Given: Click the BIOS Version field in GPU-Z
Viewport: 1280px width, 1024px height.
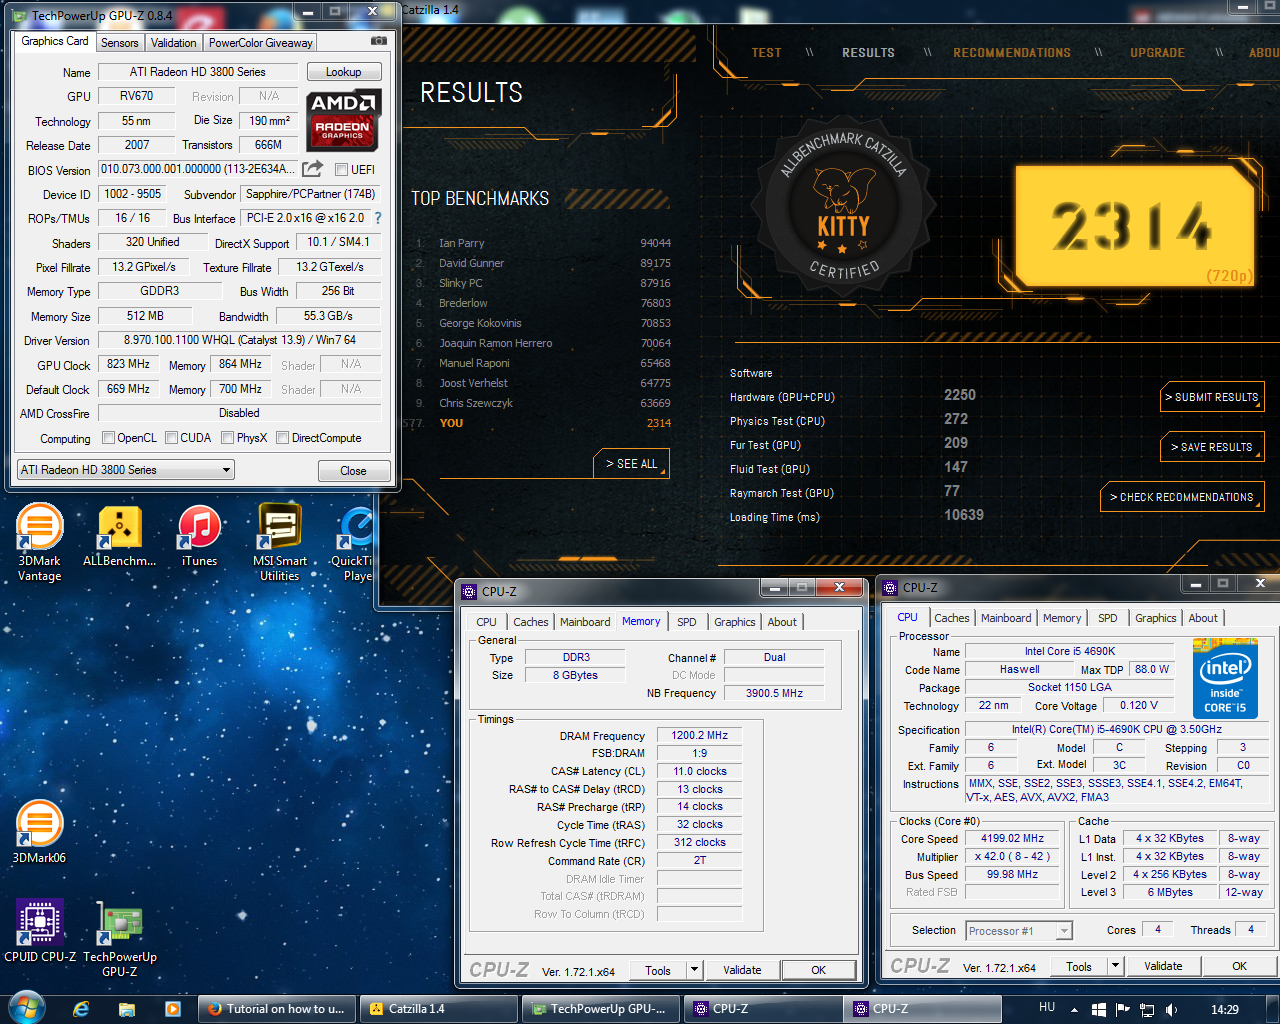Looking at the screenshot, I should [x=198, y=169].
